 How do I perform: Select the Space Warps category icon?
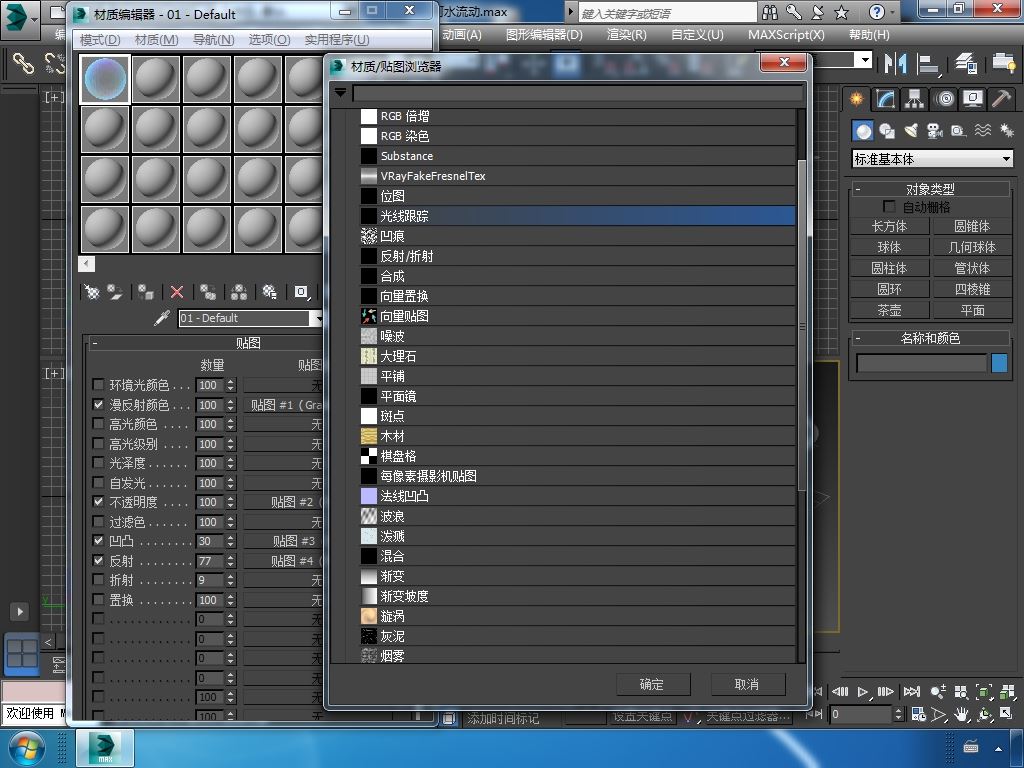[982, 131]
